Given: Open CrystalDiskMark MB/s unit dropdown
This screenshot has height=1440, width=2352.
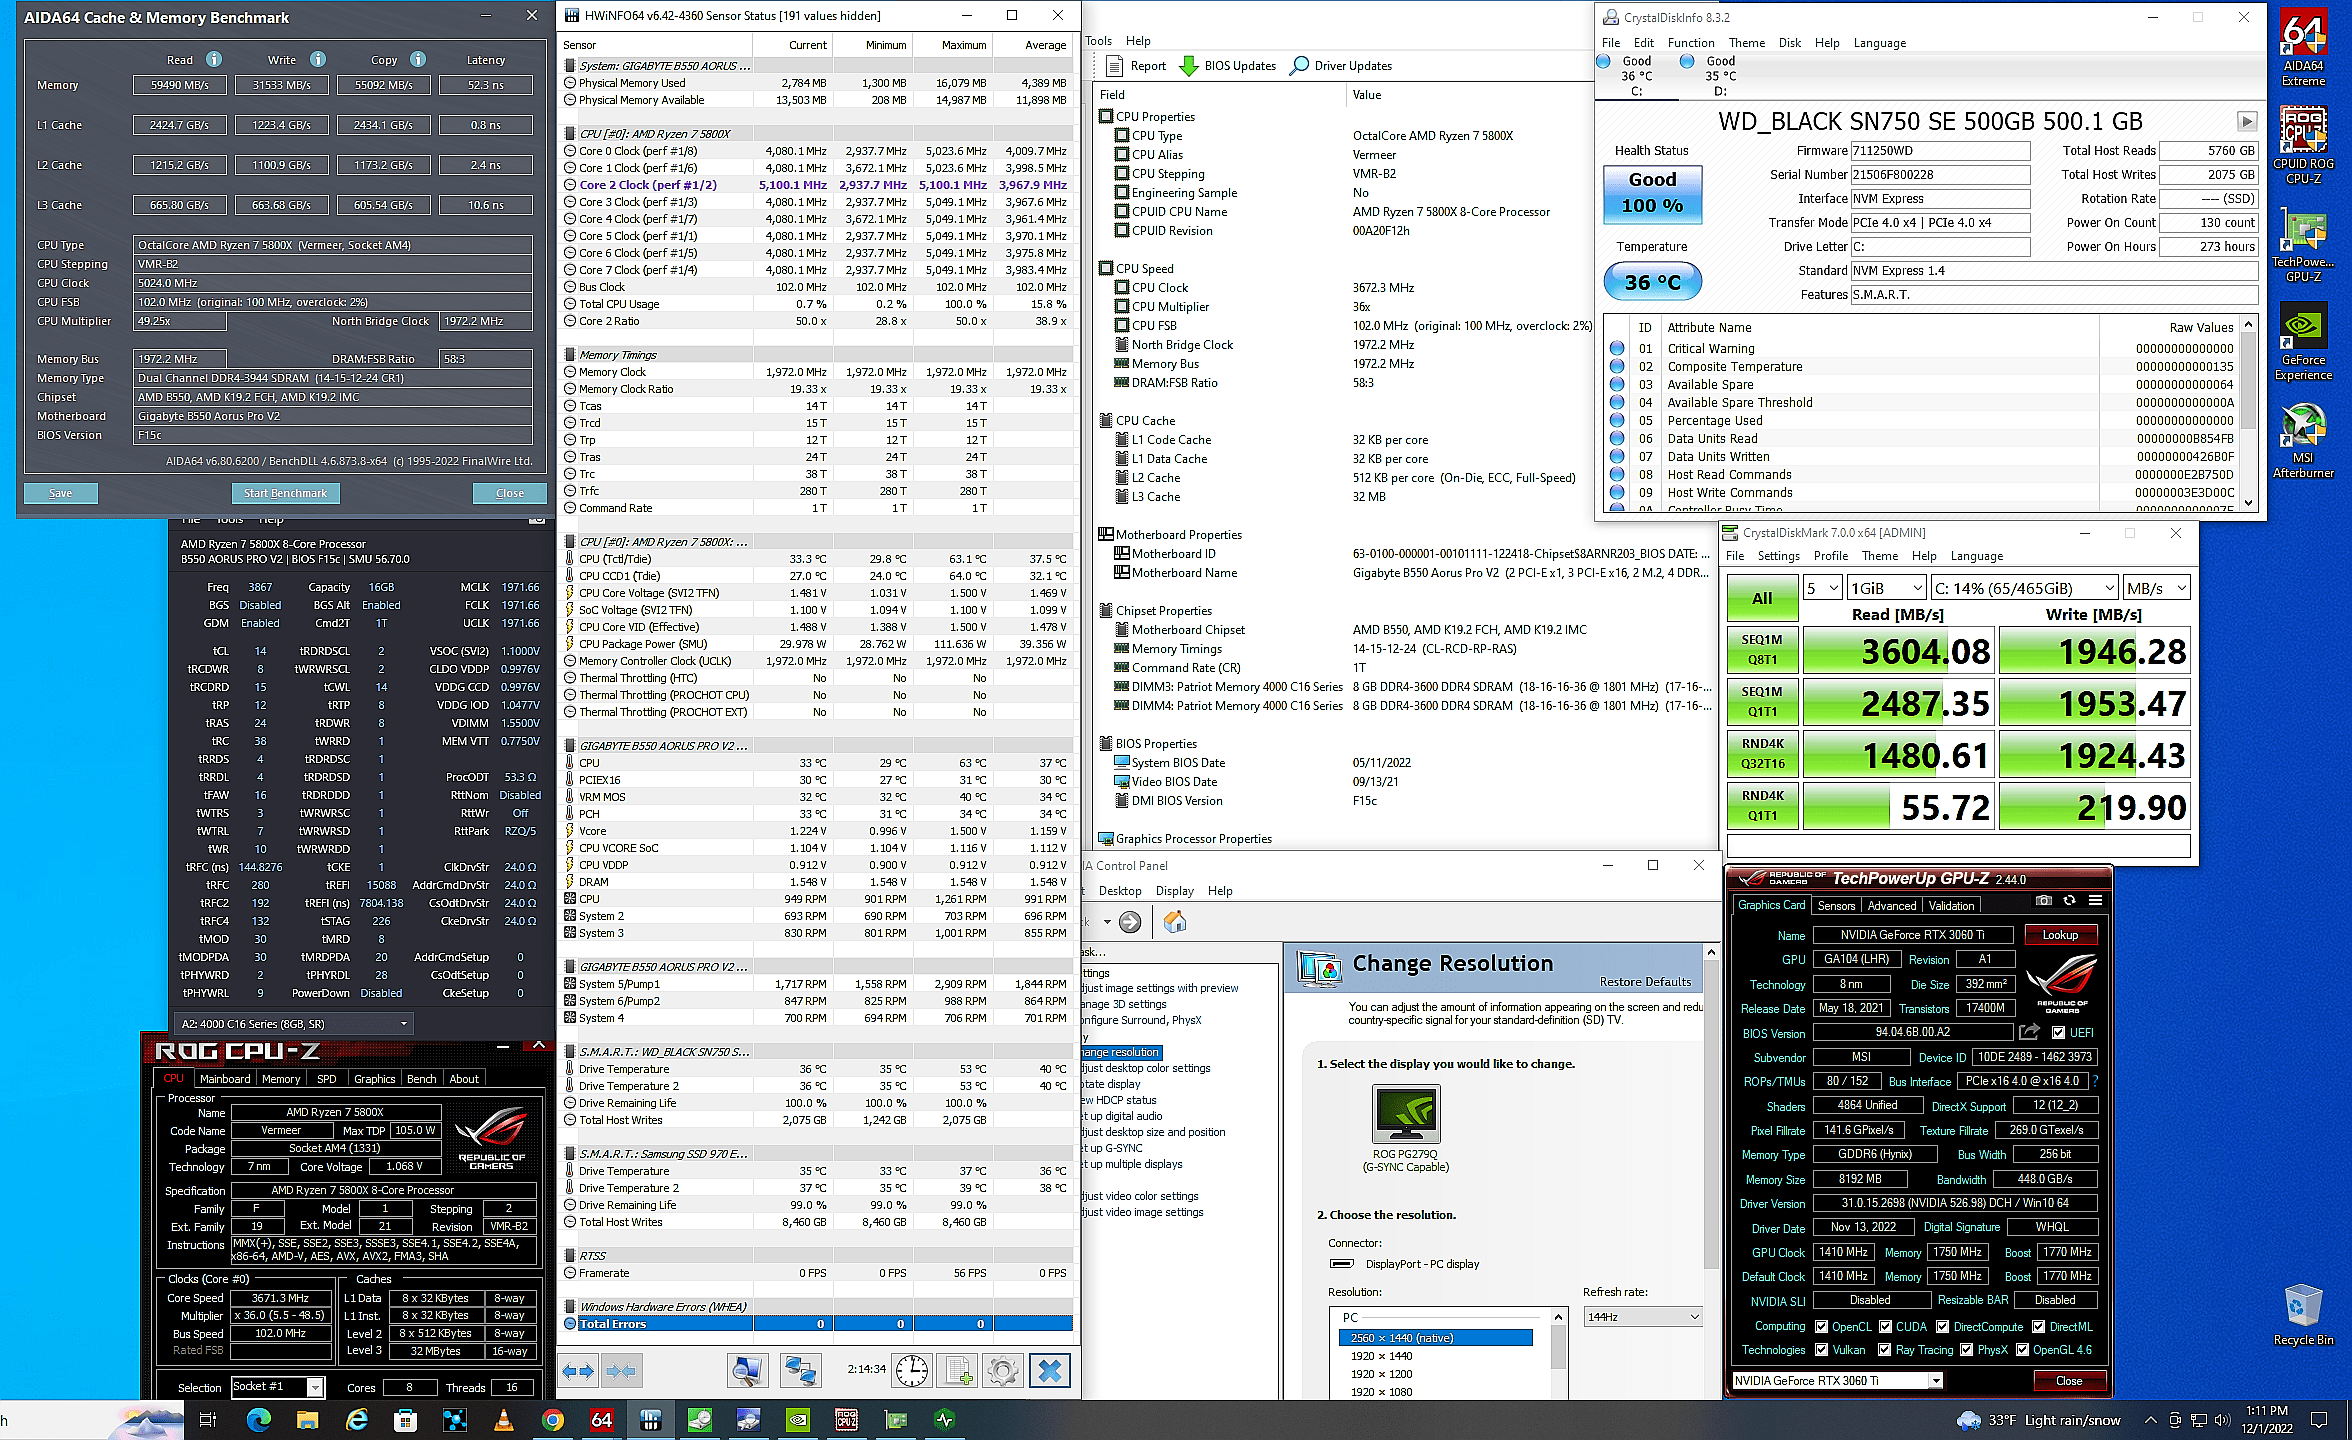Looking at the screenshot, I should click(2156, 588).
